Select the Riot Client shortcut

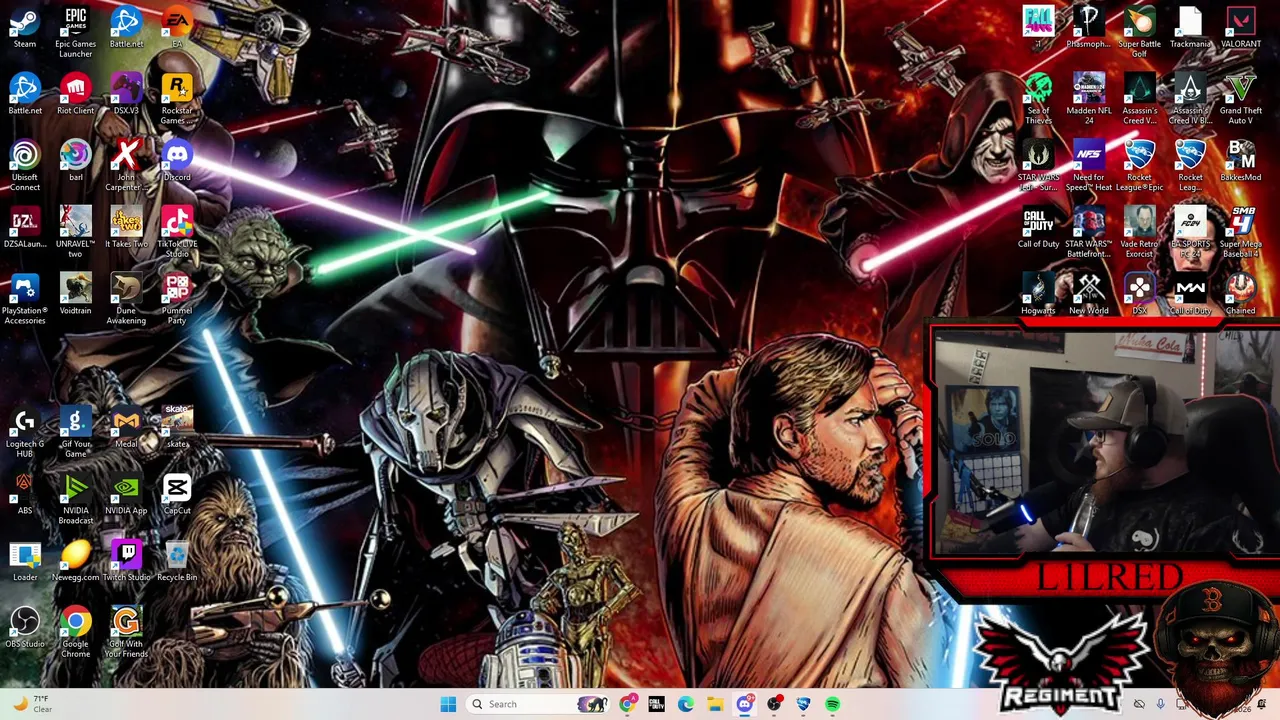[75, 95]
